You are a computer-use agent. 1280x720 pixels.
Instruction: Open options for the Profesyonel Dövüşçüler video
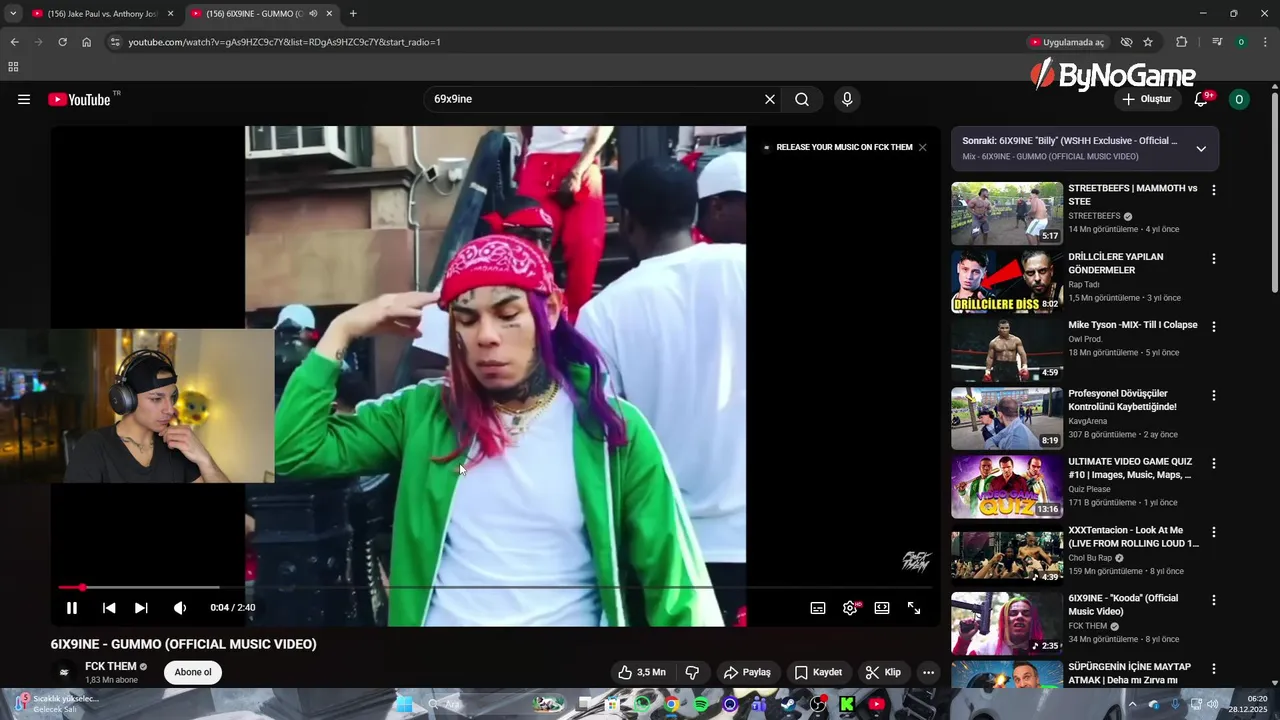click(1214, 395)
